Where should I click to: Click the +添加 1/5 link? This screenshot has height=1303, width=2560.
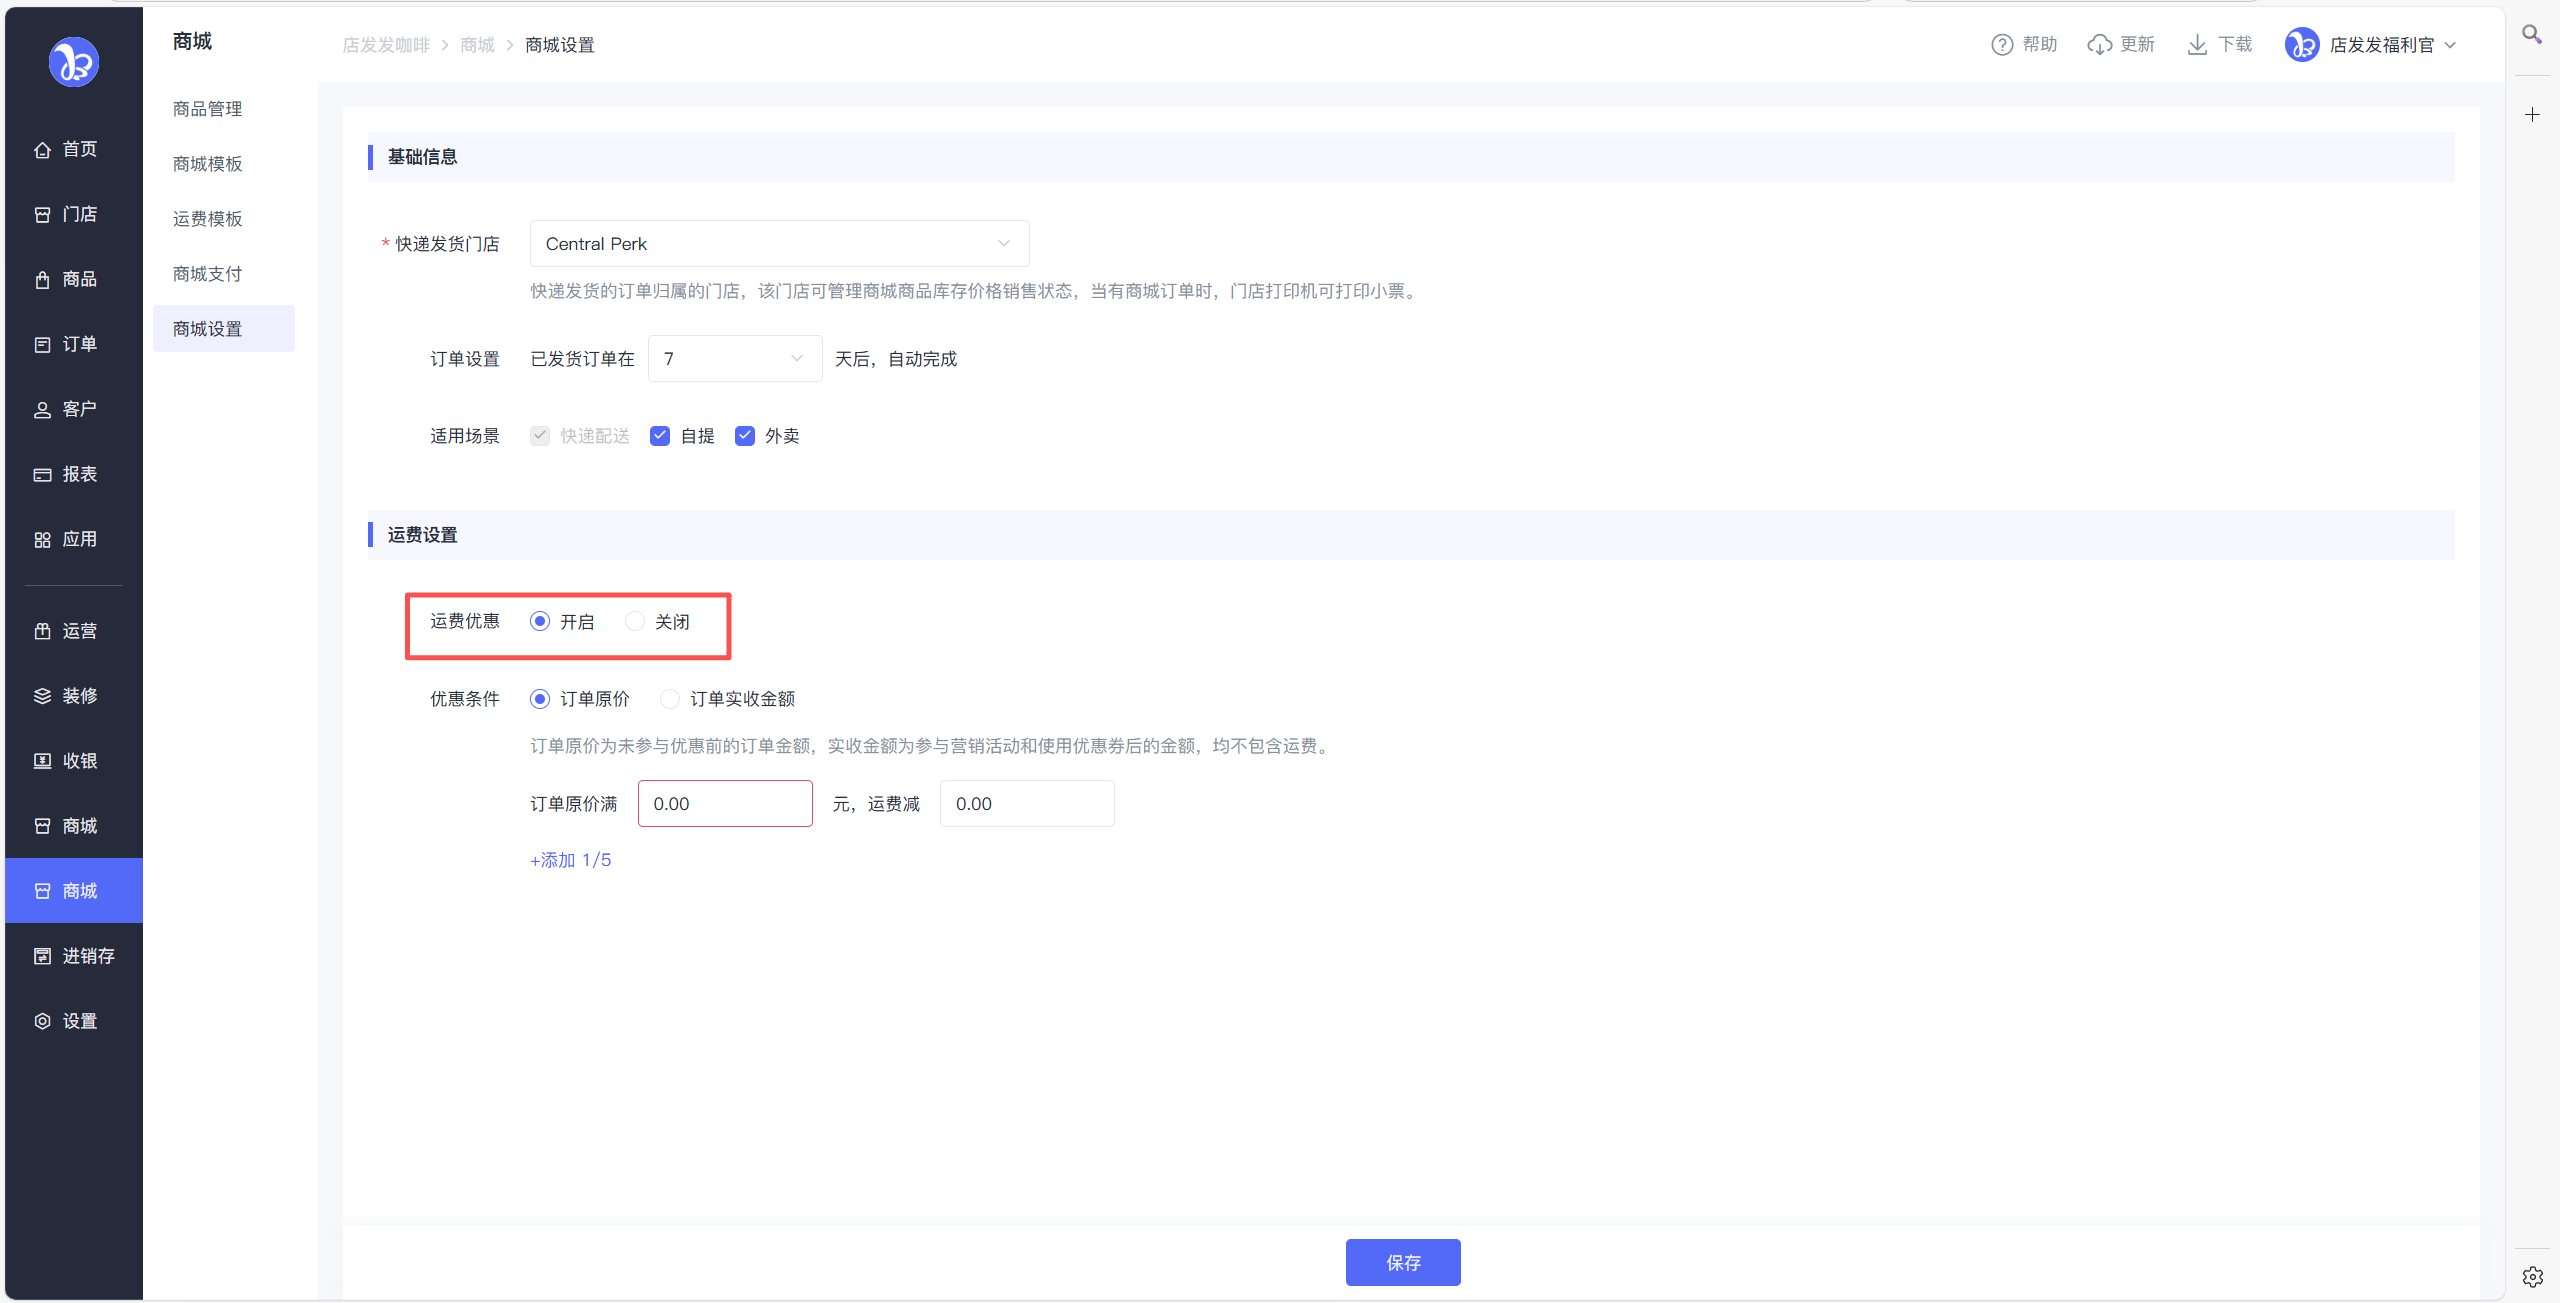[x=570, y=860]
